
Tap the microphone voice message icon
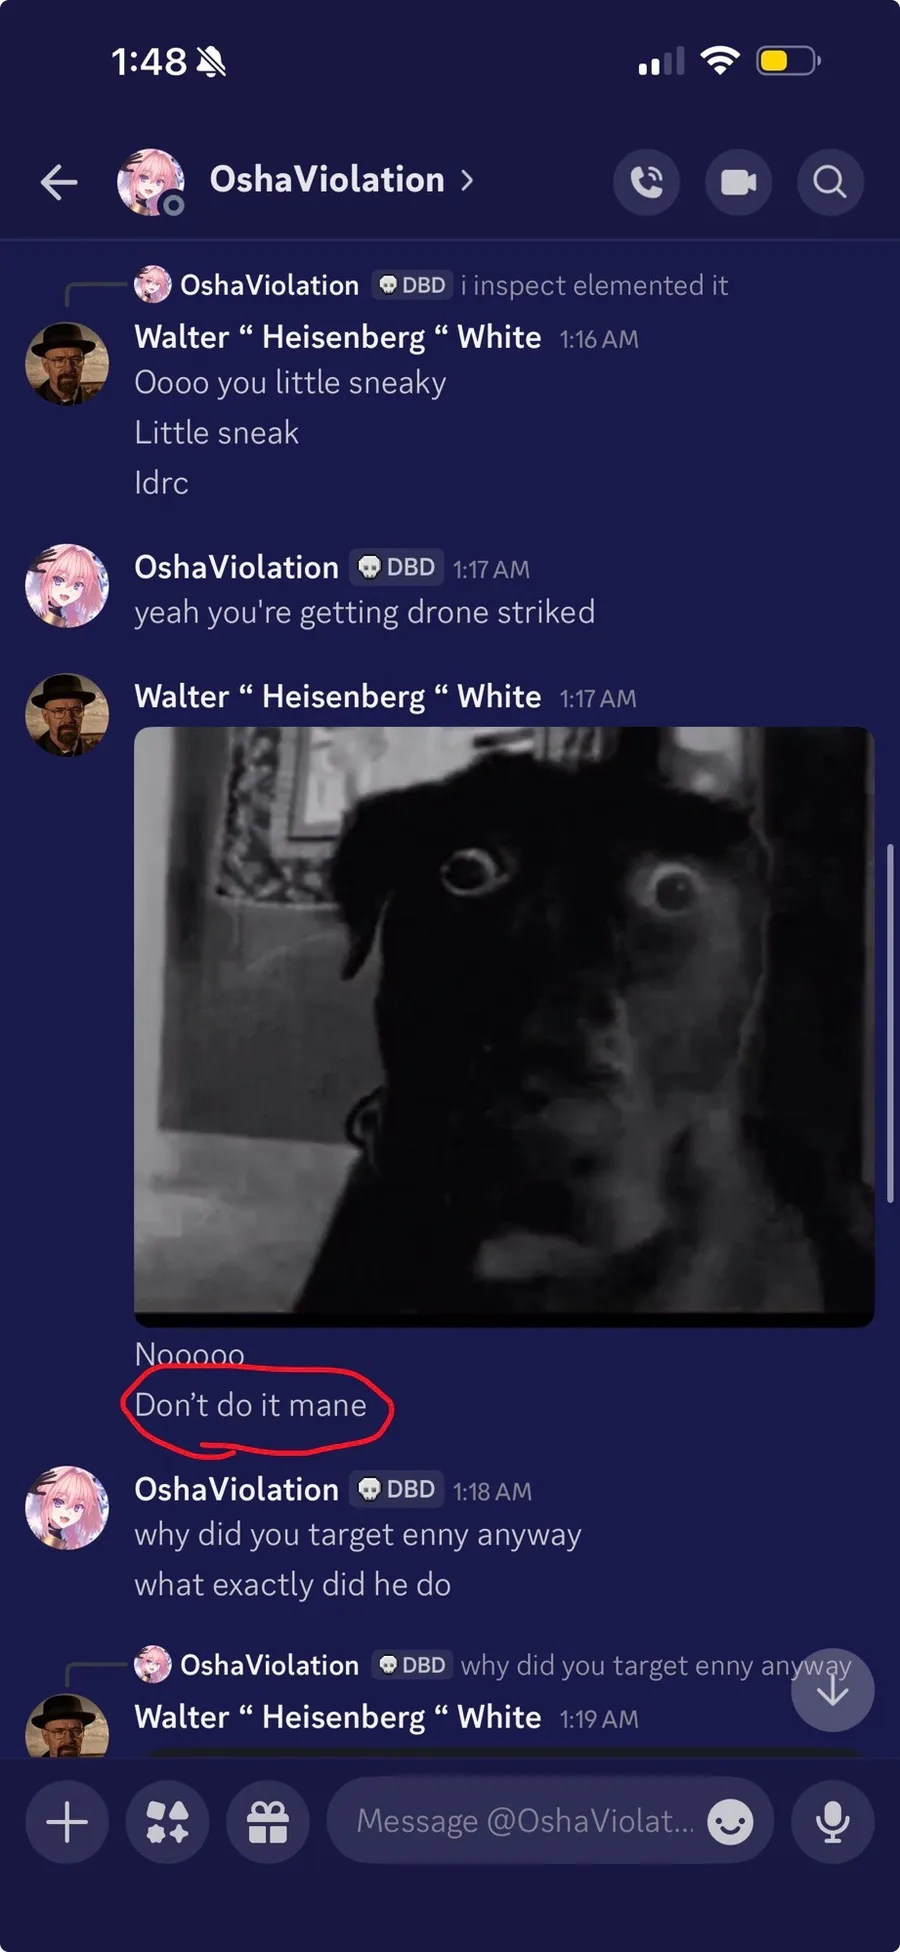click(832, 1821)
